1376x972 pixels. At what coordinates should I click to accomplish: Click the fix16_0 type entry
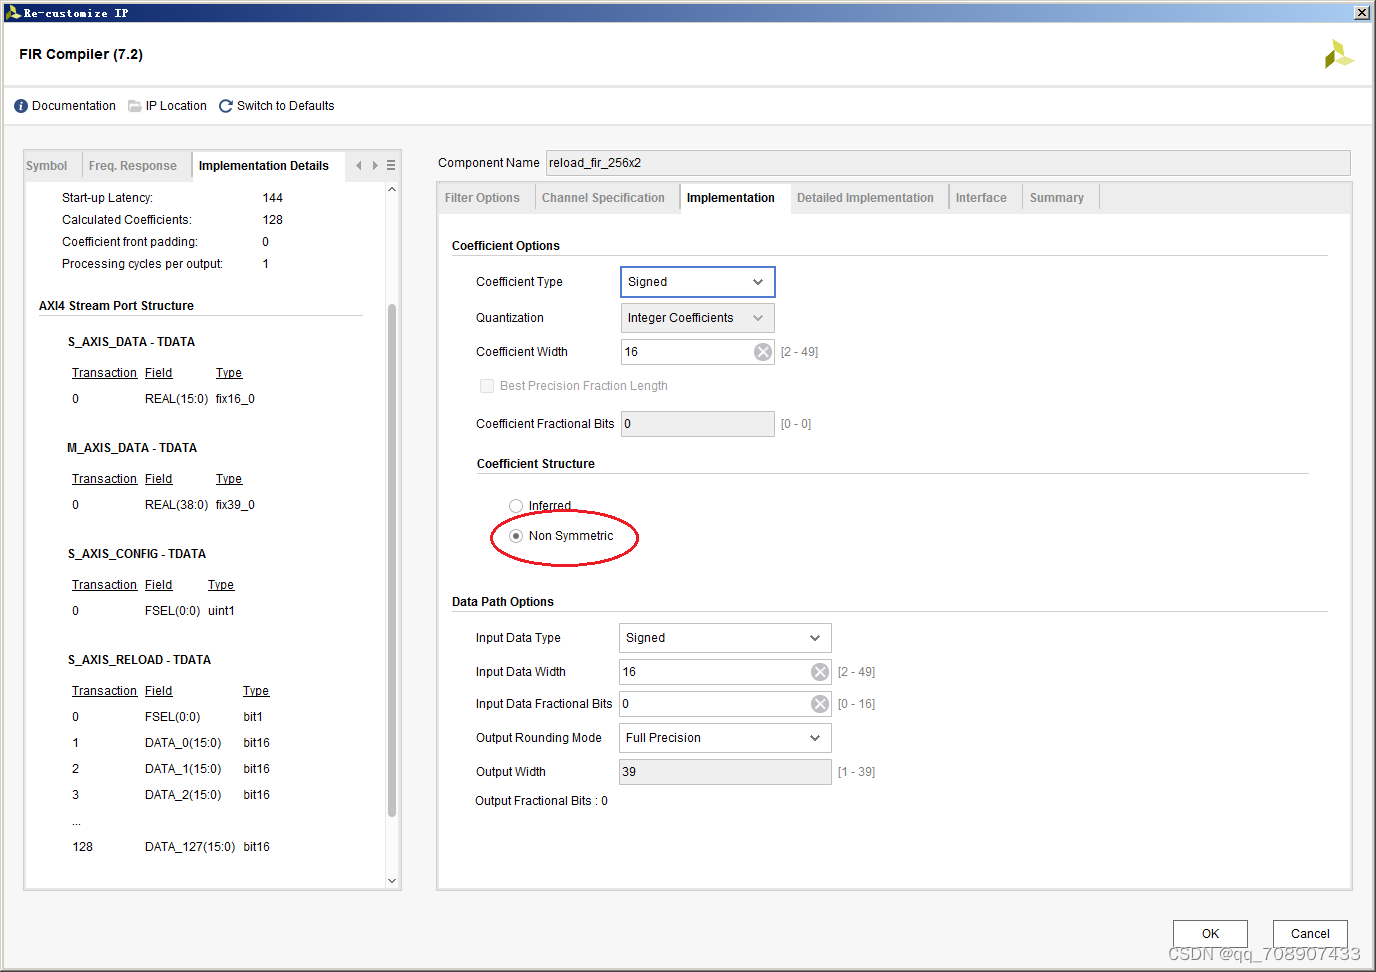point(235,399)
